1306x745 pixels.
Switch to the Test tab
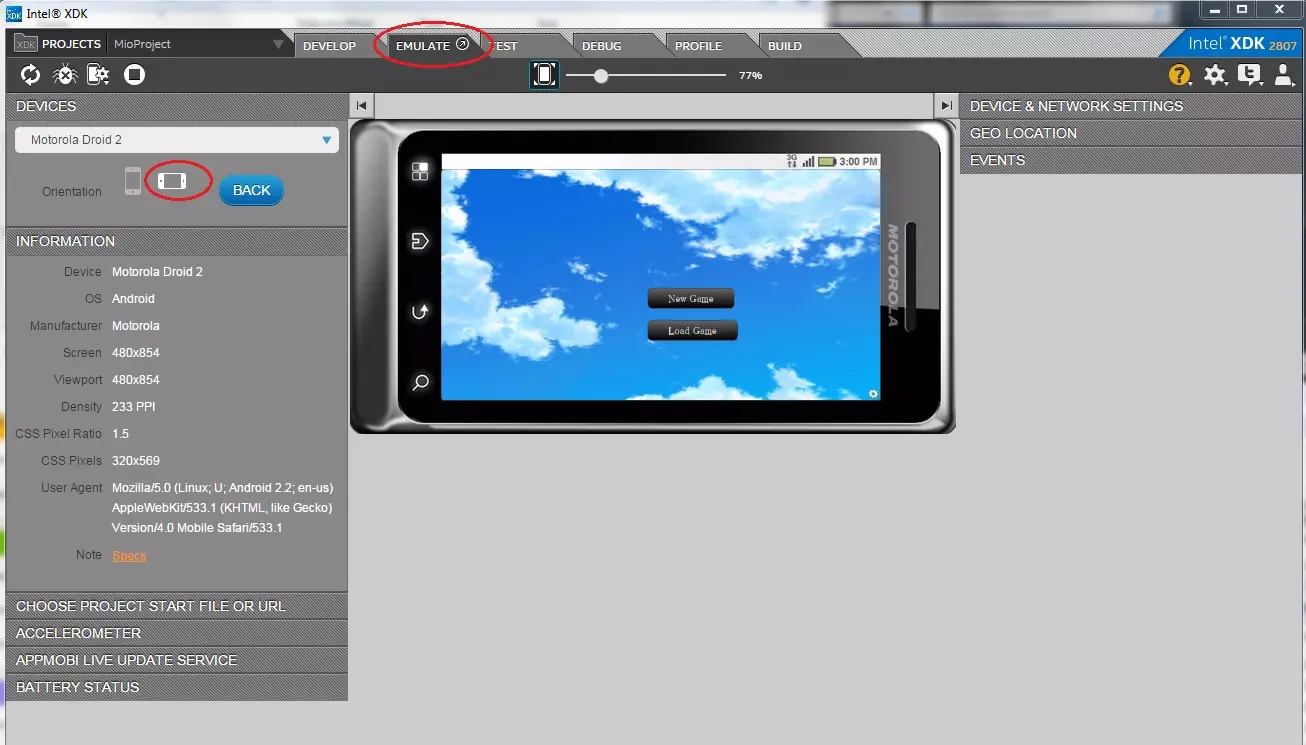coord(506,45)
